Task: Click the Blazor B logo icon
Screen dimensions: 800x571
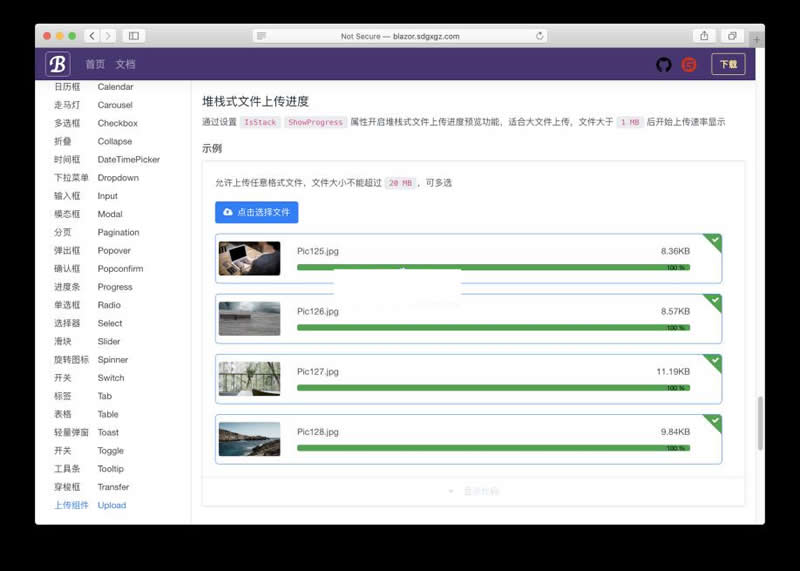Action: click(x=57, y=64)
